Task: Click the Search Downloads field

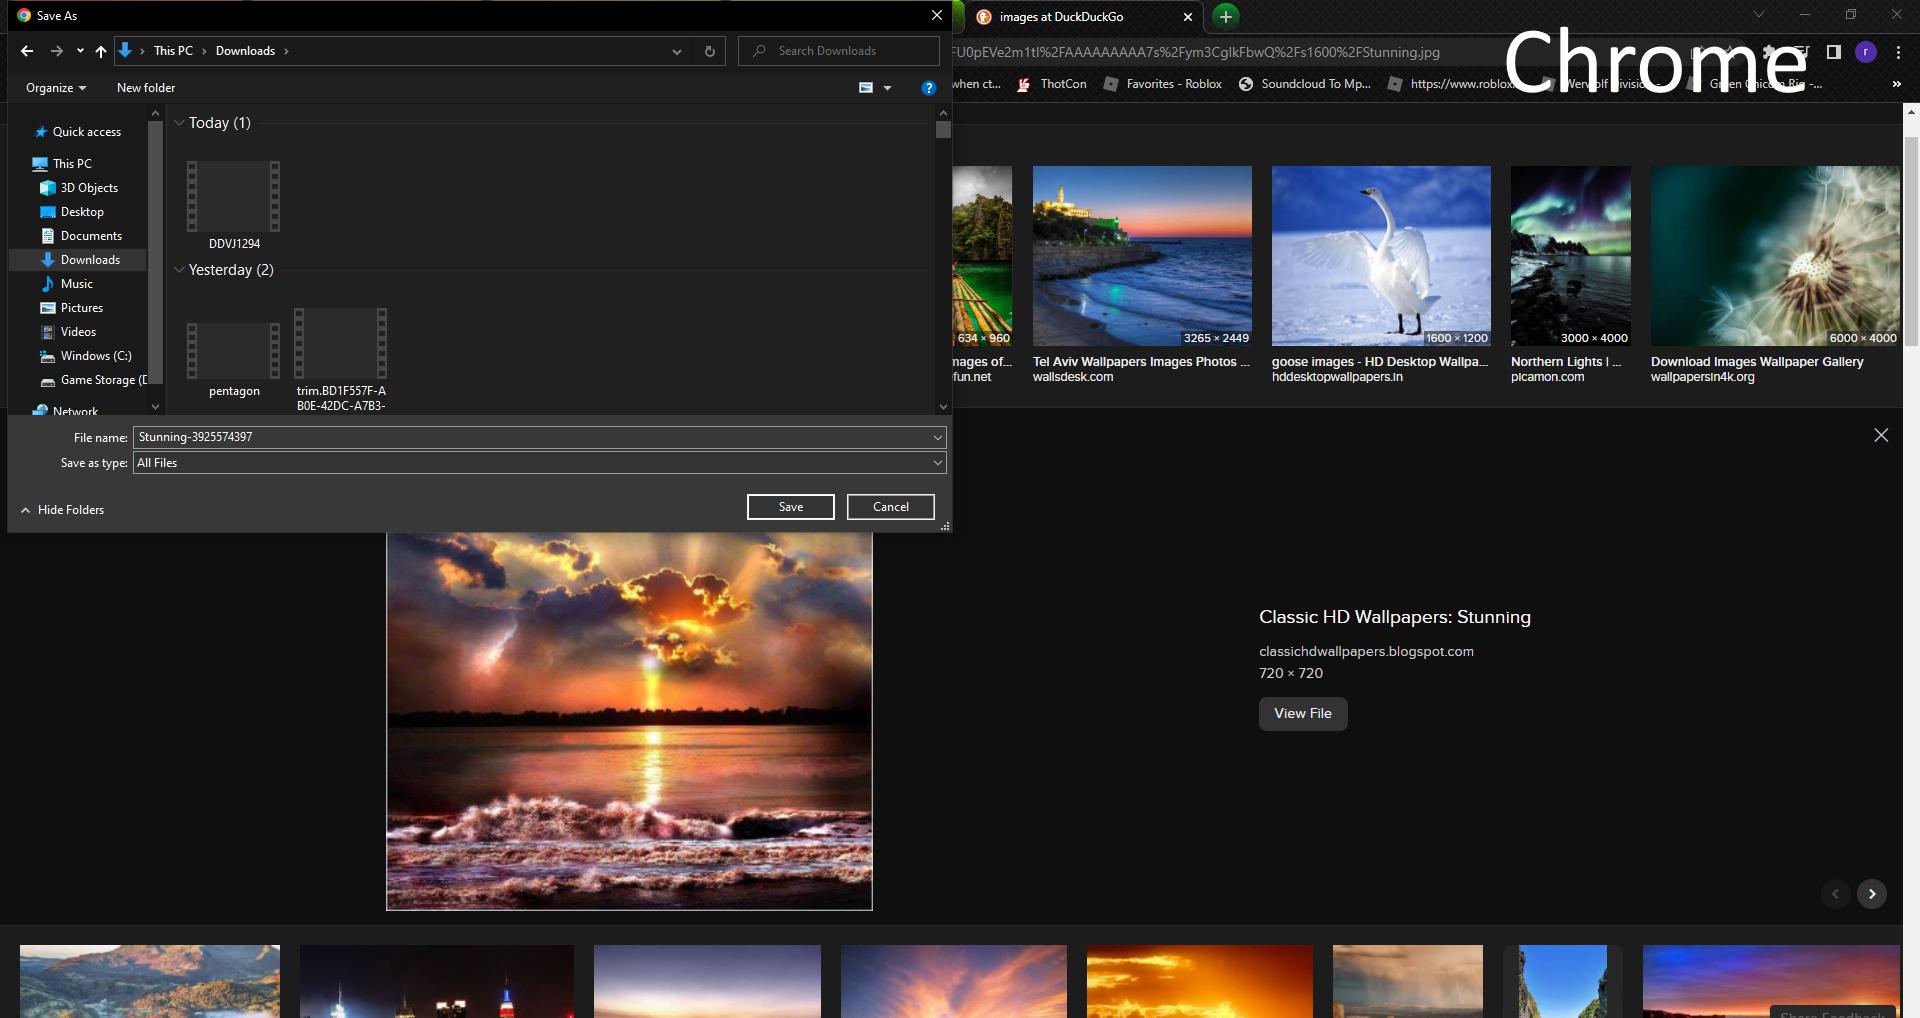Action: [838, 51]
